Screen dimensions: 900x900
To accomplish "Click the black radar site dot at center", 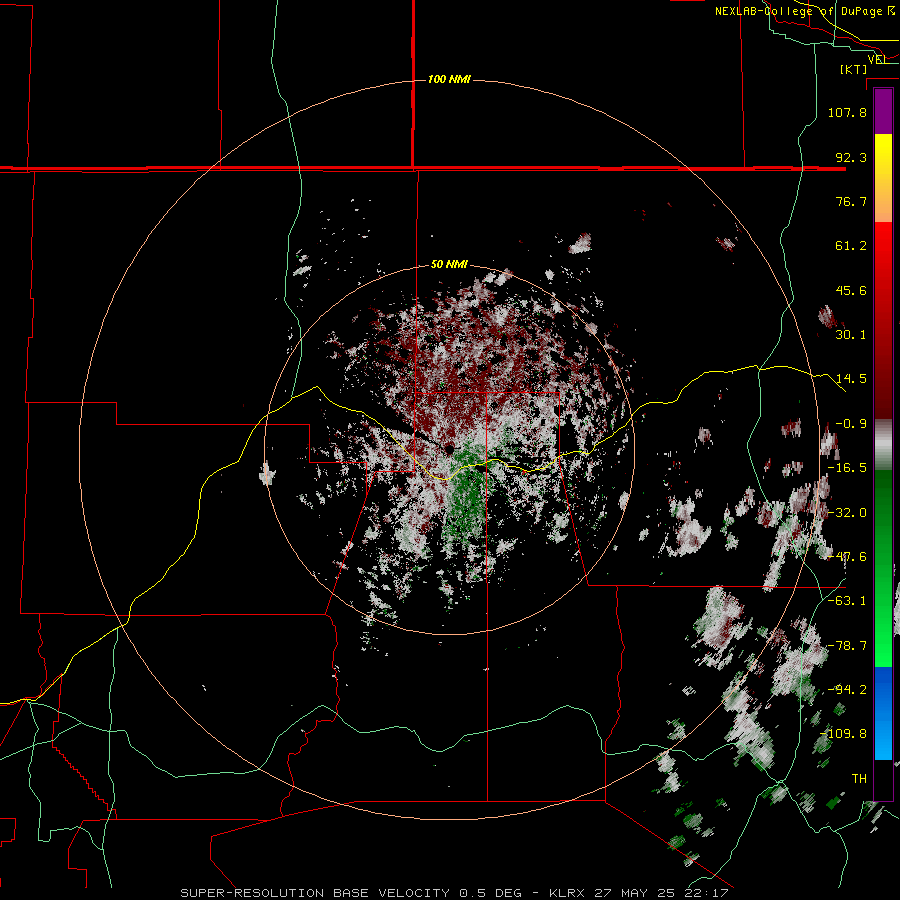I will (449, 449).
